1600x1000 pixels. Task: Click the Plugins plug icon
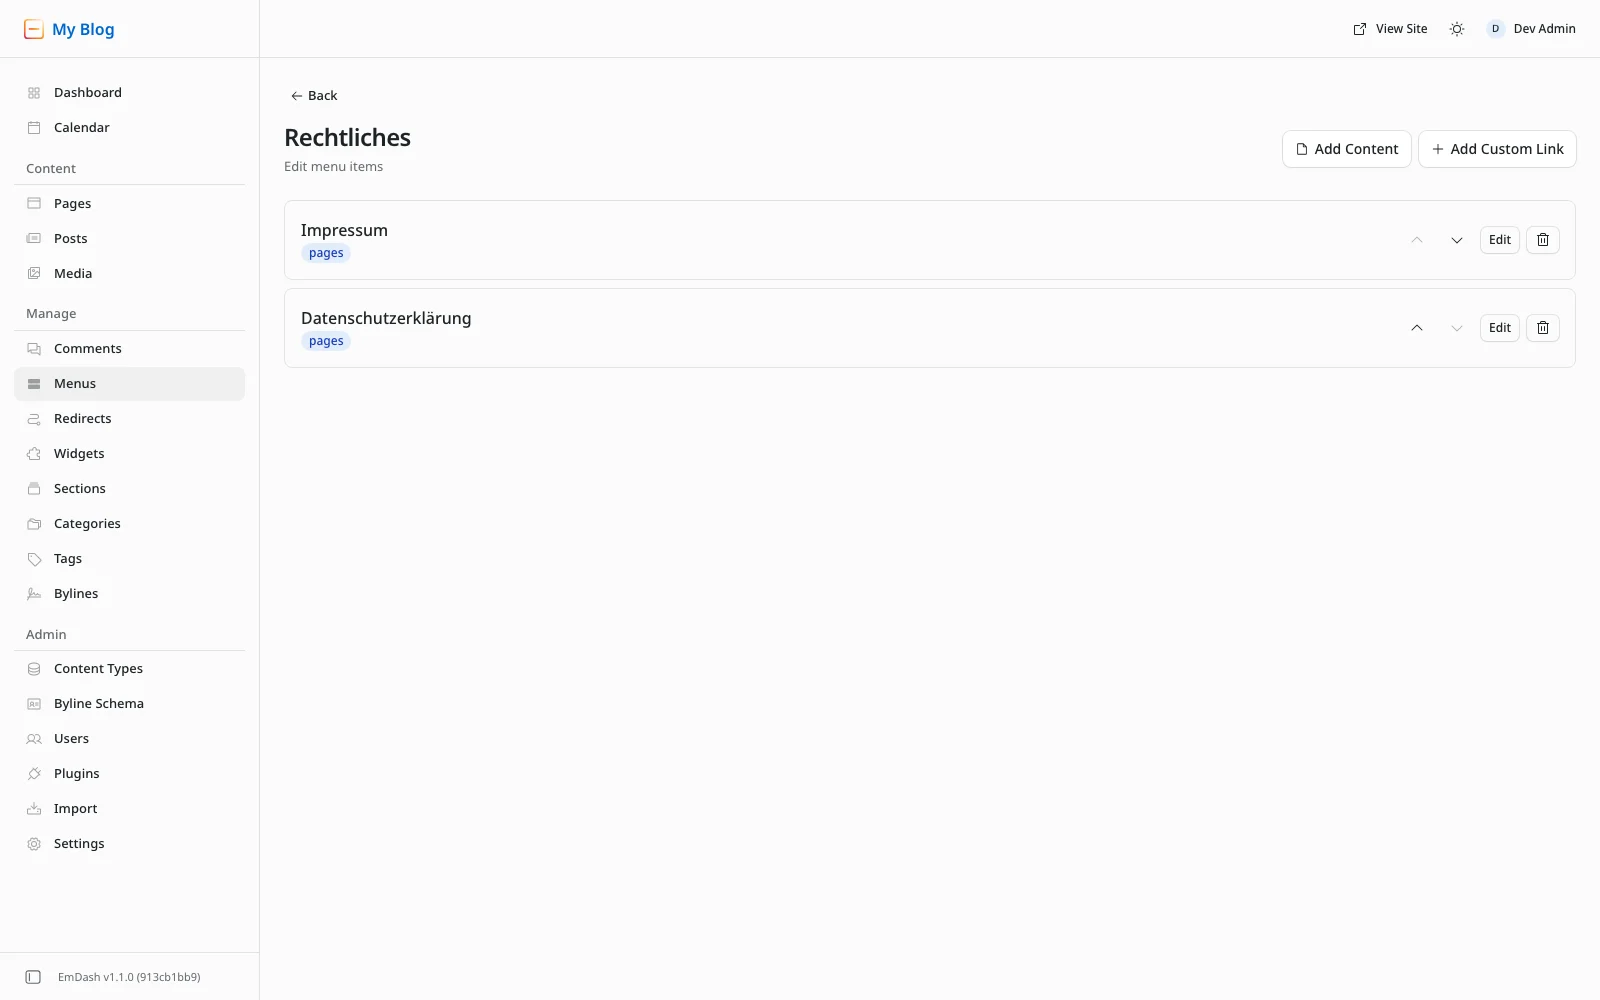point(34,774)
